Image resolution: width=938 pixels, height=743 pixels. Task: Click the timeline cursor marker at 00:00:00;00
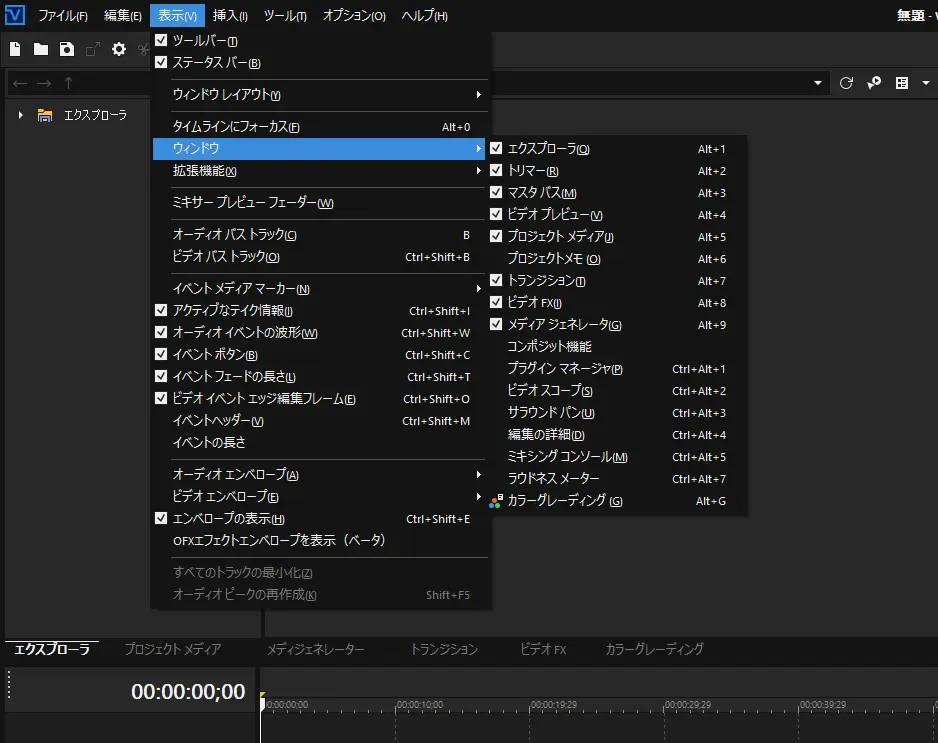click(x=262, y=701)
